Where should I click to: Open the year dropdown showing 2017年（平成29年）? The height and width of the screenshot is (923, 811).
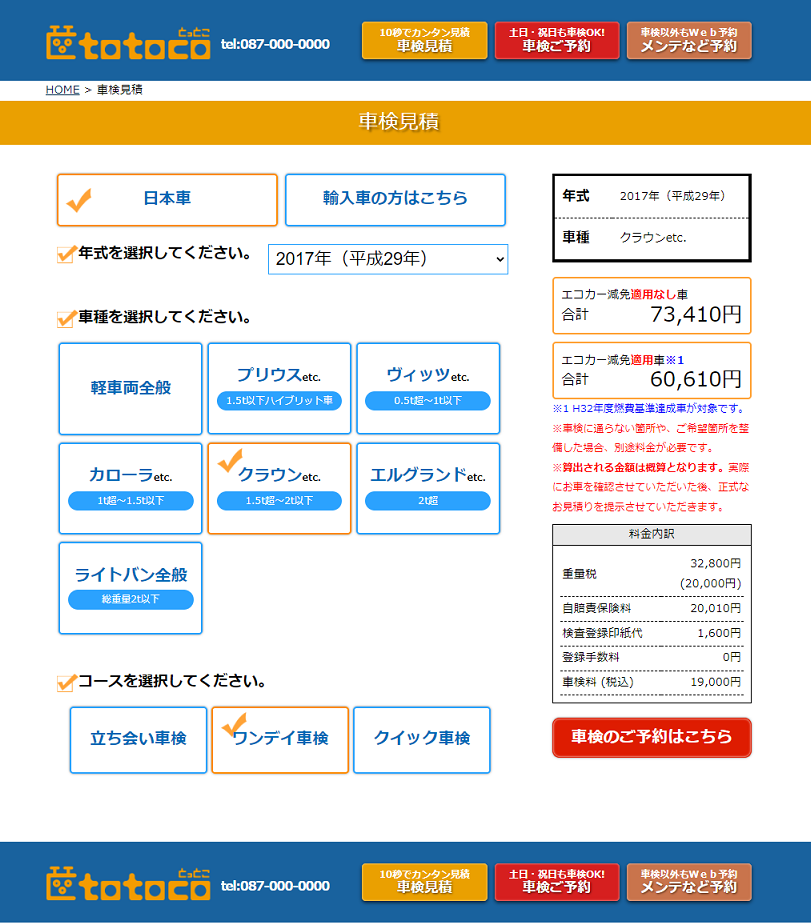(x=387, y=258)
